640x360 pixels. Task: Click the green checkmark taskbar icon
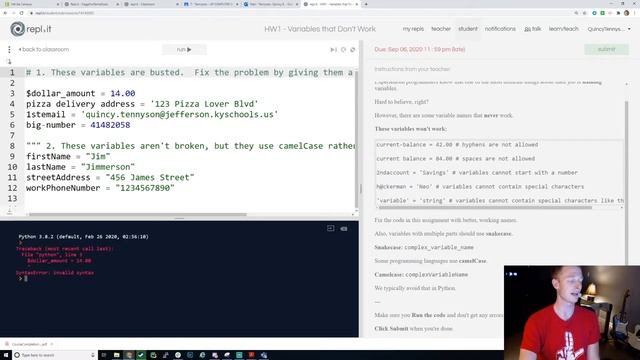tap(141, 355)
